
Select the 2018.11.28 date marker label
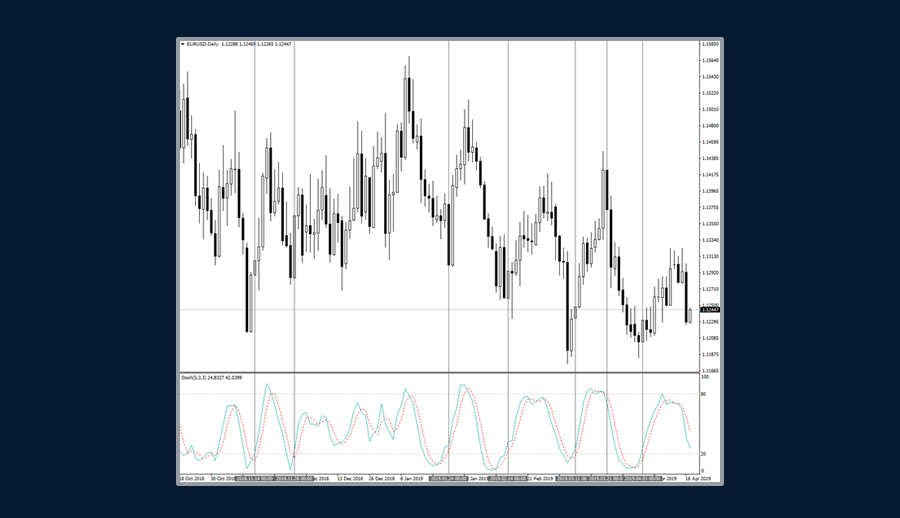coord(295,479)
